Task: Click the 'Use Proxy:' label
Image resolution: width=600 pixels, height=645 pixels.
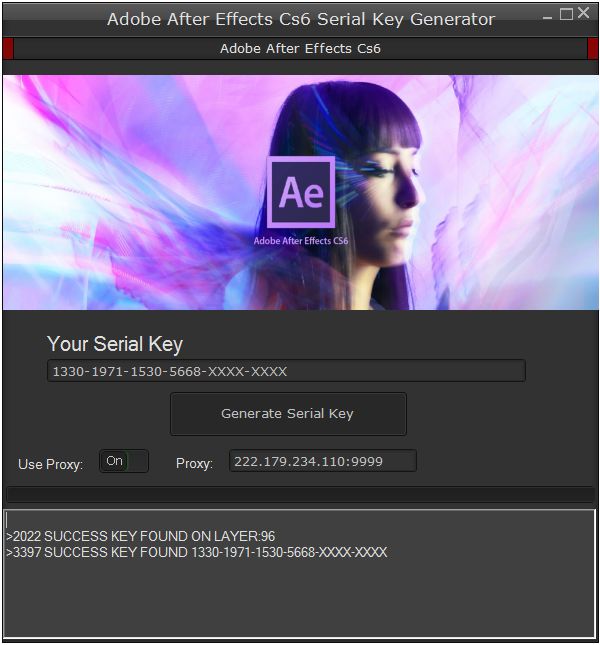Action: coord(50,464)
